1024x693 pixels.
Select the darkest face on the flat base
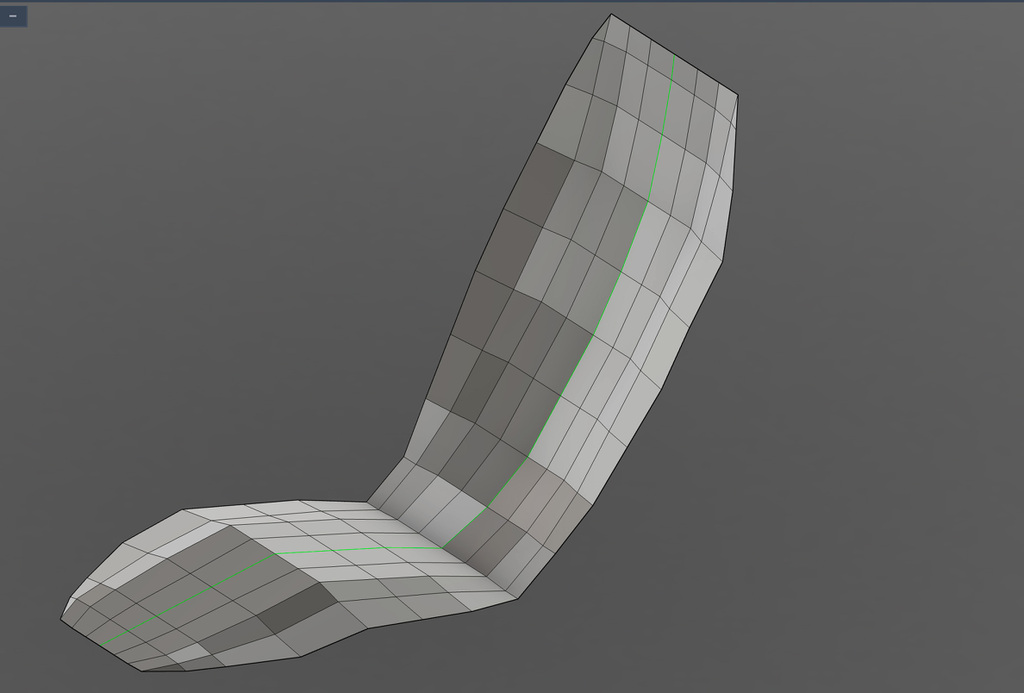pos(299,605)
